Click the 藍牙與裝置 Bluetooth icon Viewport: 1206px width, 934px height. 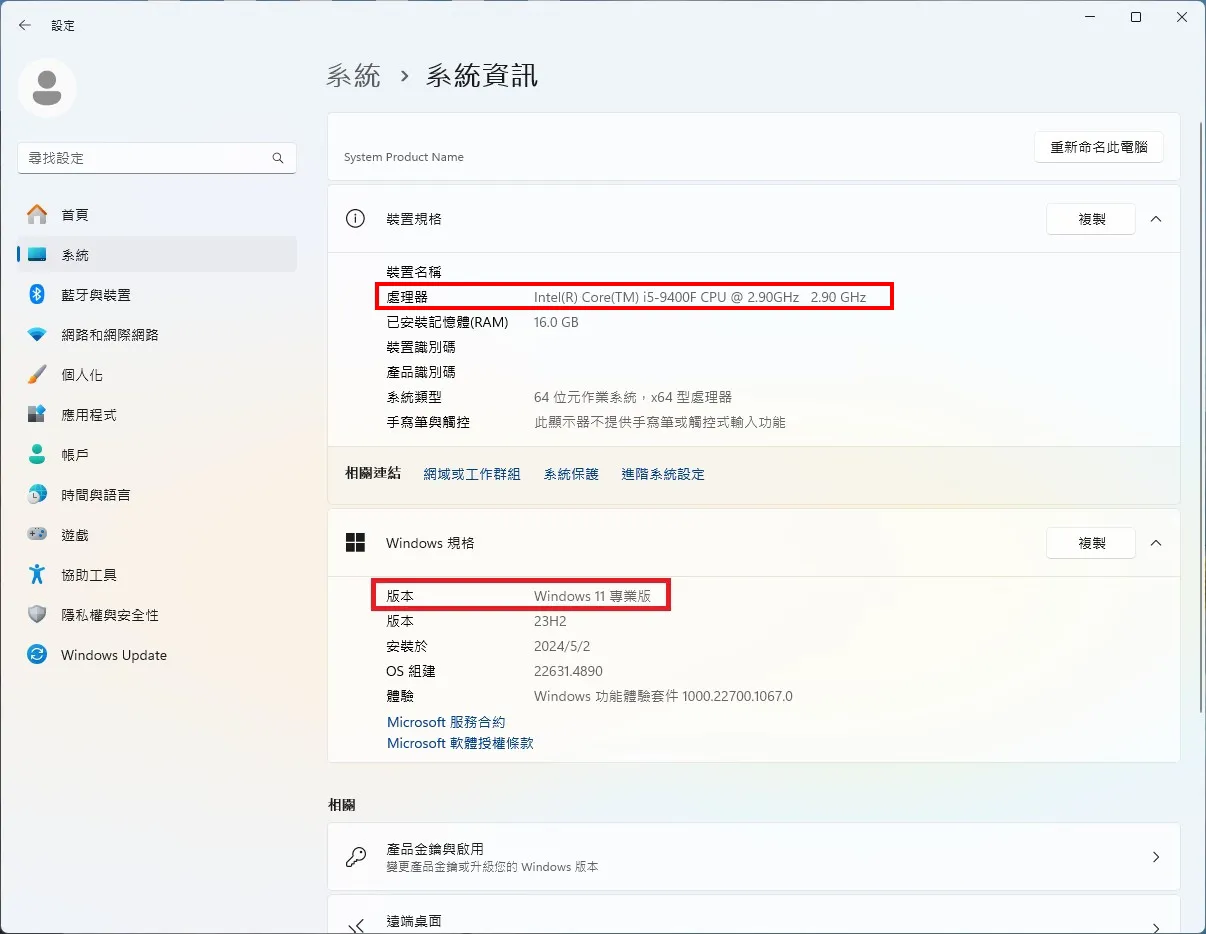[37, 294]
